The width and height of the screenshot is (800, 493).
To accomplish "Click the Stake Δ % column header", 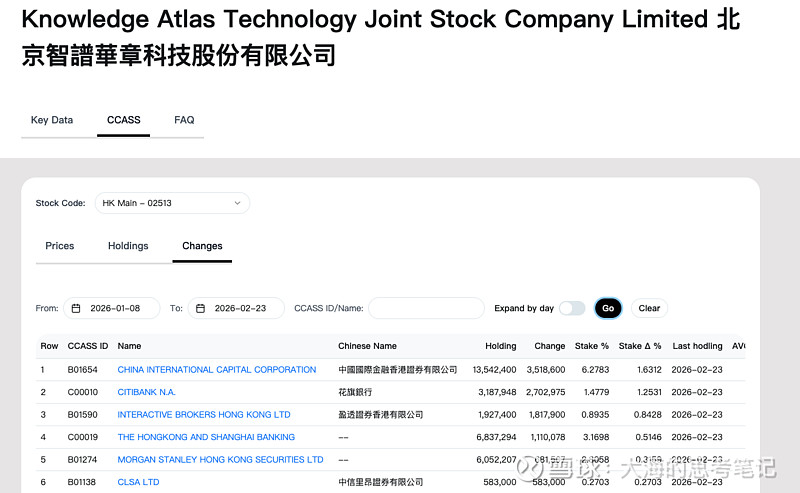I will coord(640,346).
